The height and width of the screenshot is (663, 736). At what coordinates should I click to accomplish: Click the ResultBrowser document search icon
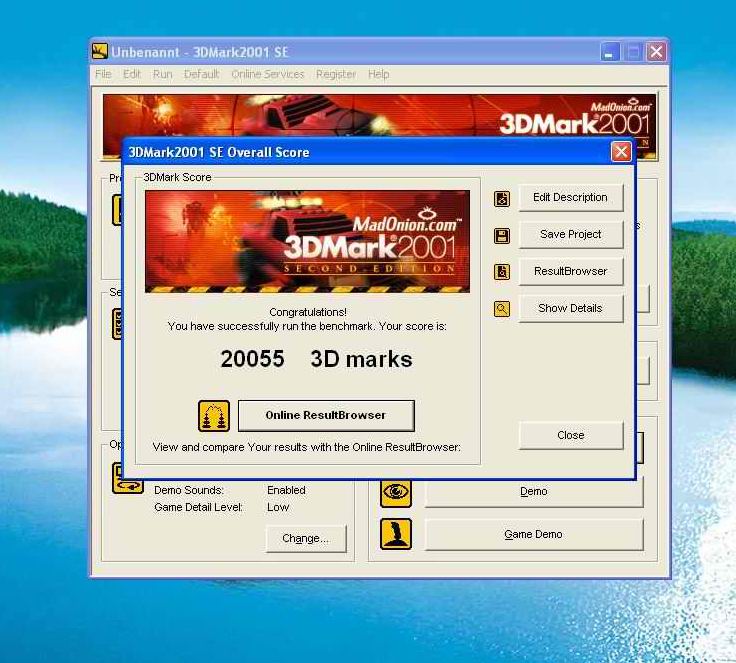502,272
